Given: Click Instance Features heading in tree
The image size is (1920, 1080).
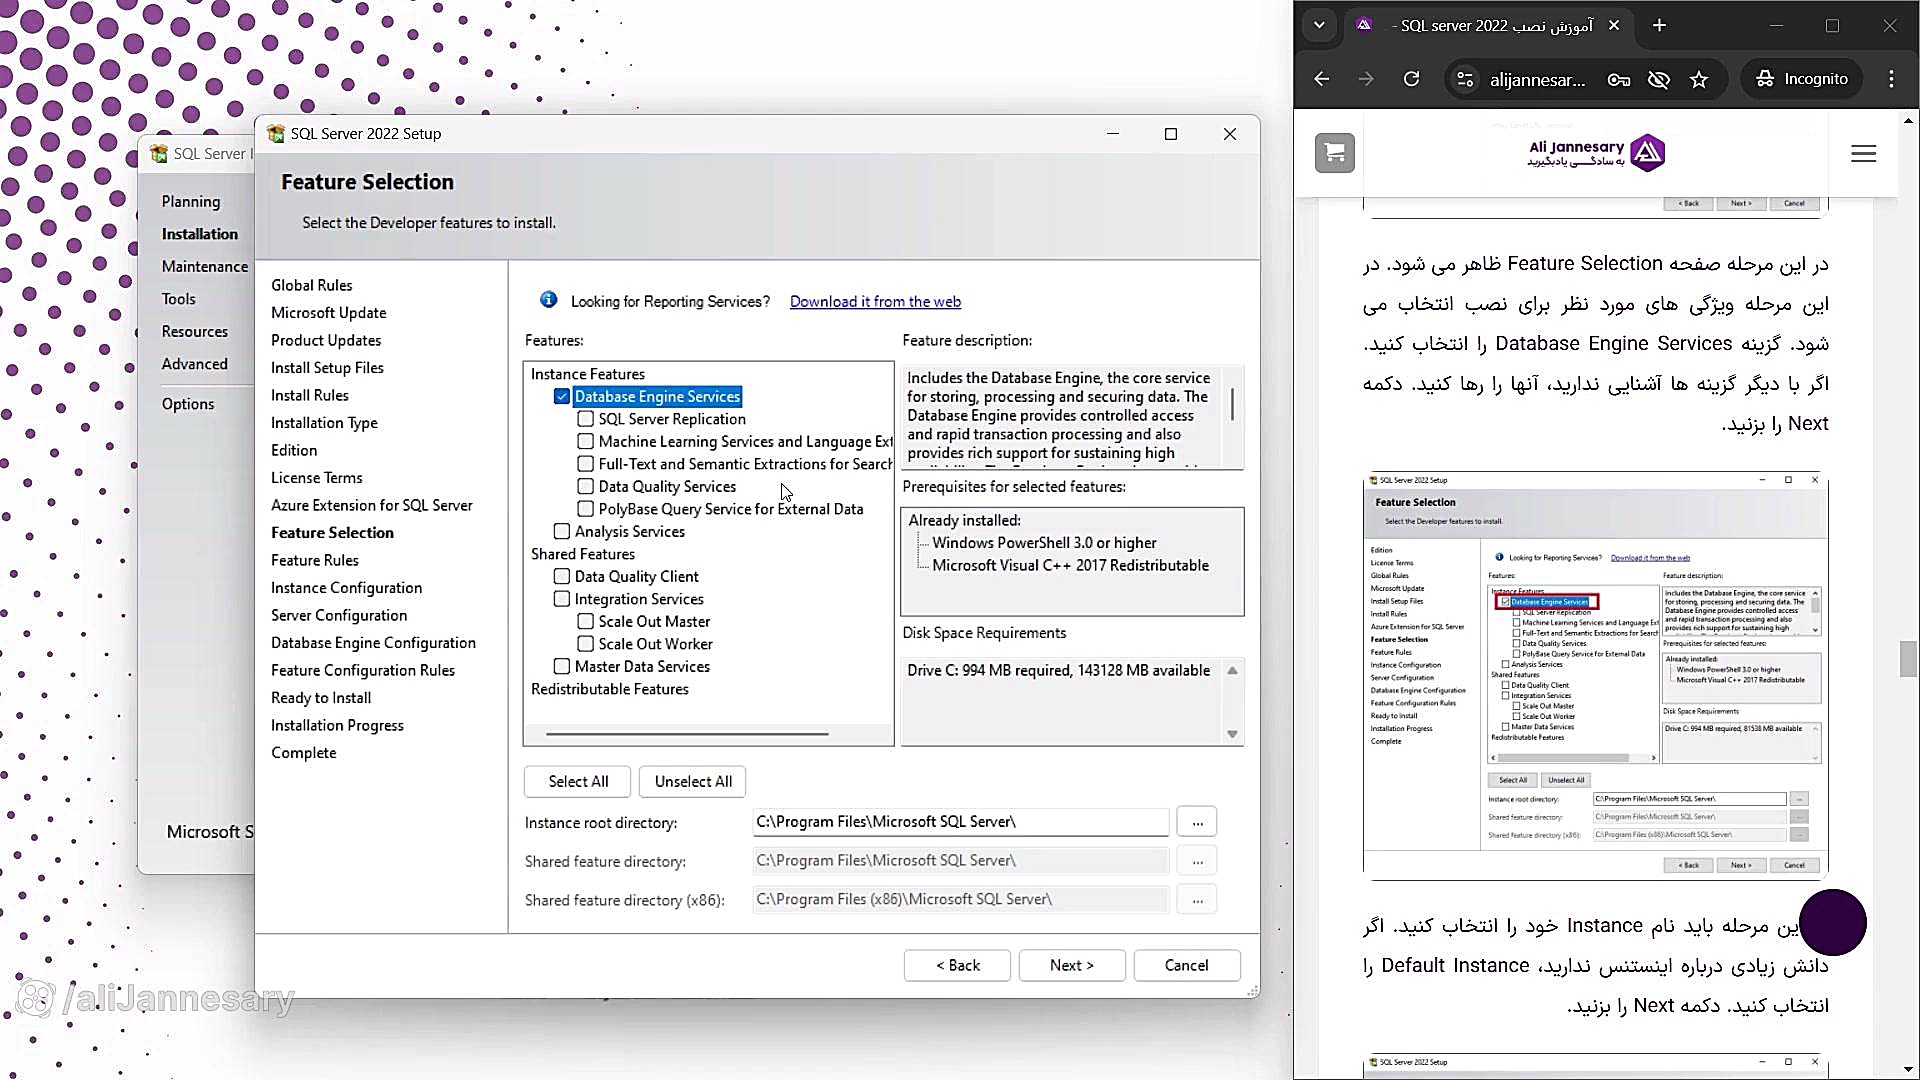Looking at the screenshot, I should click(x=588, y=374).
